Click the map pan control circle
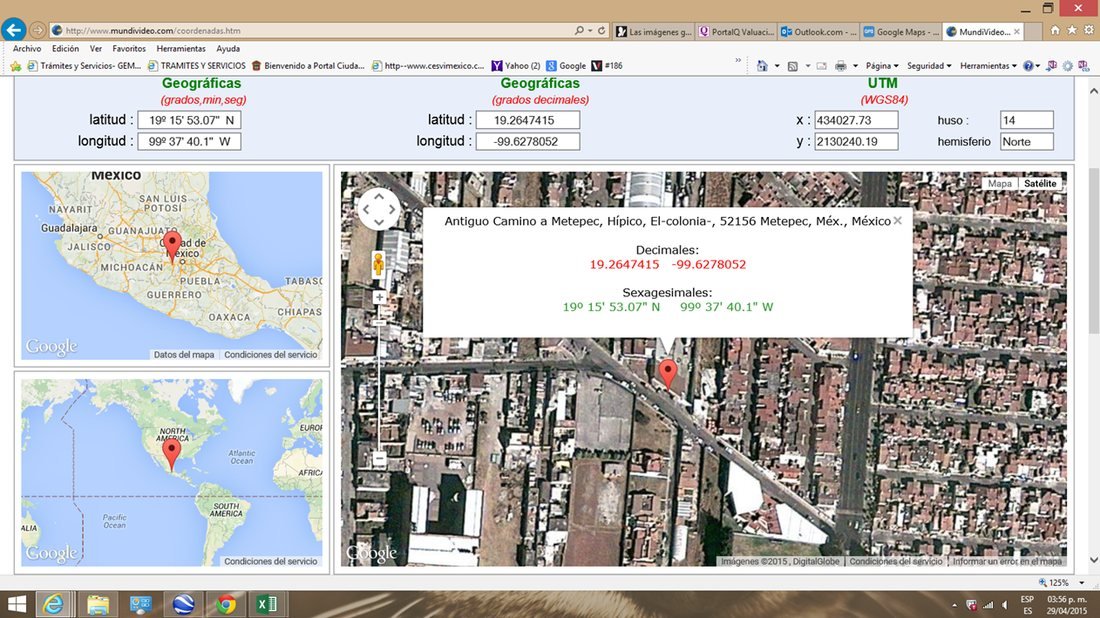 (x=379, y=208)
